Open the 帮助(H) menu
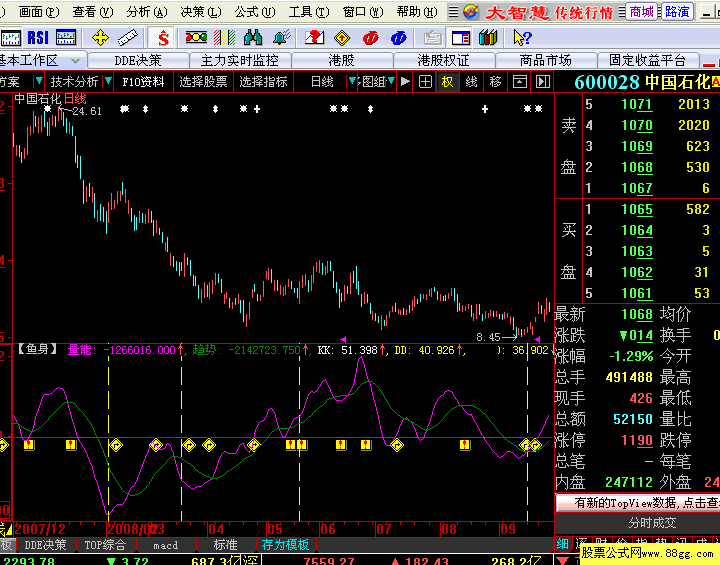 click(x=417, y=11)
